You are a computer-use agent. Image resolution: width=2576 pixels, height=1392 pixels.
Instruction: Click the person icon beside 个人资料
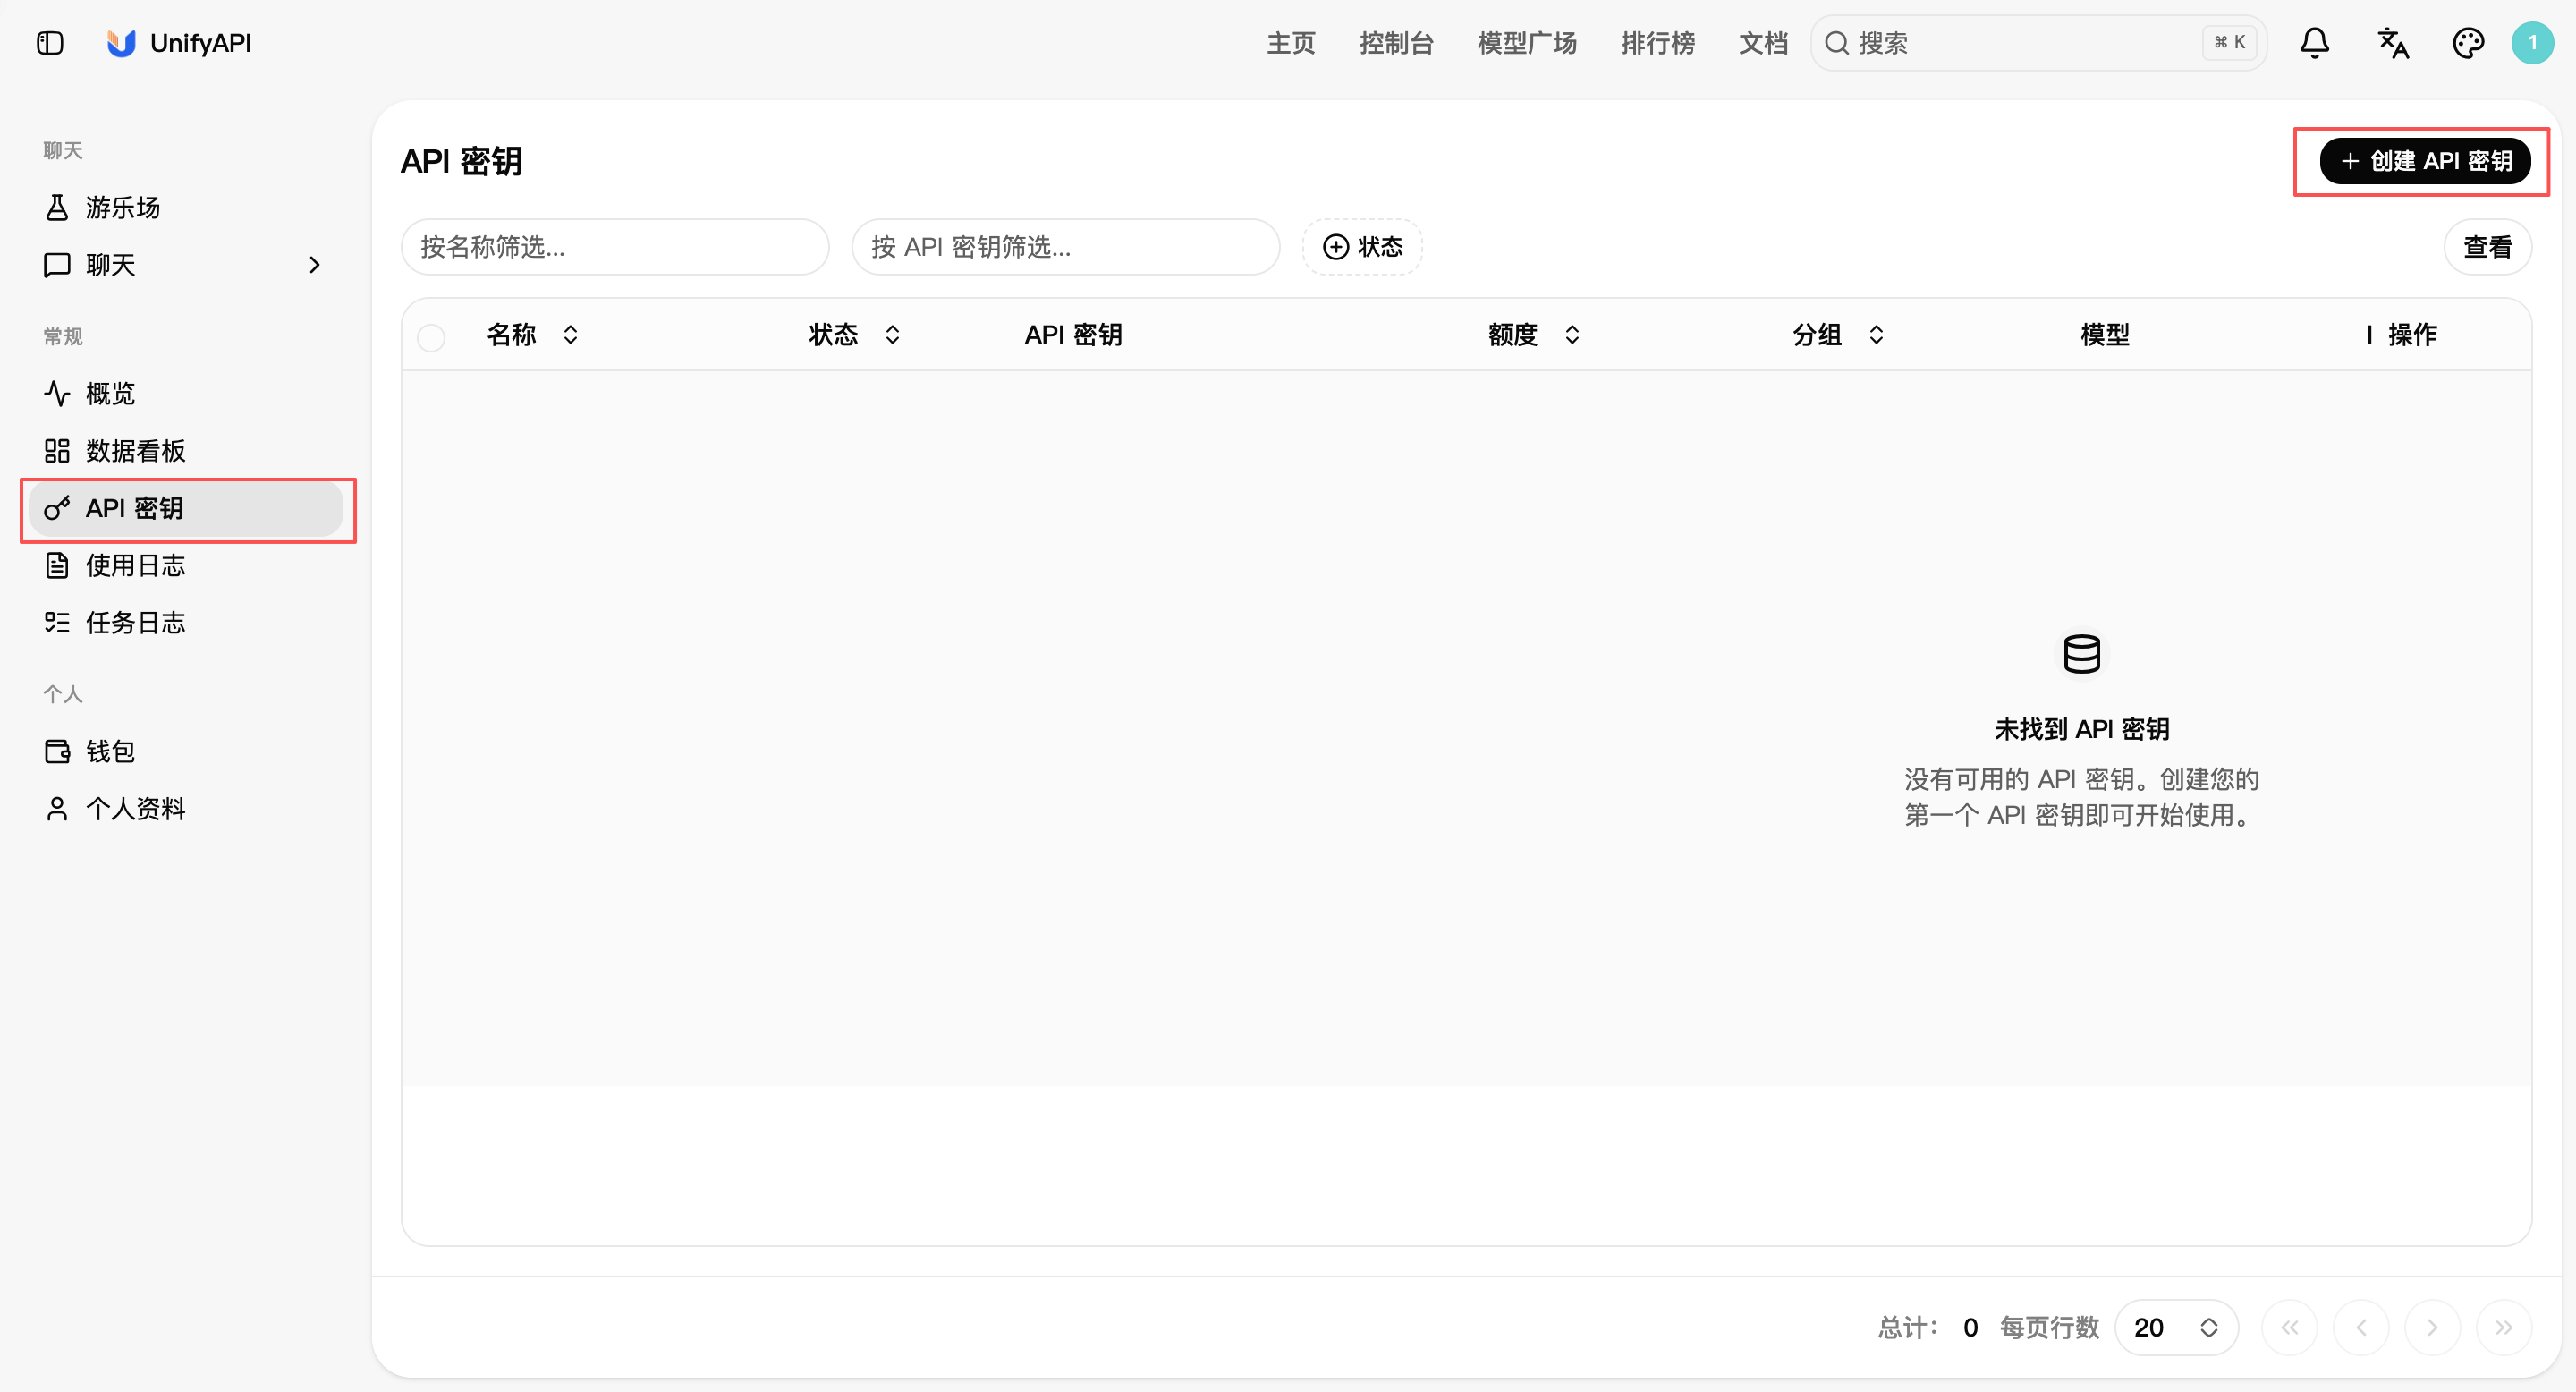(x=57, y=808)
